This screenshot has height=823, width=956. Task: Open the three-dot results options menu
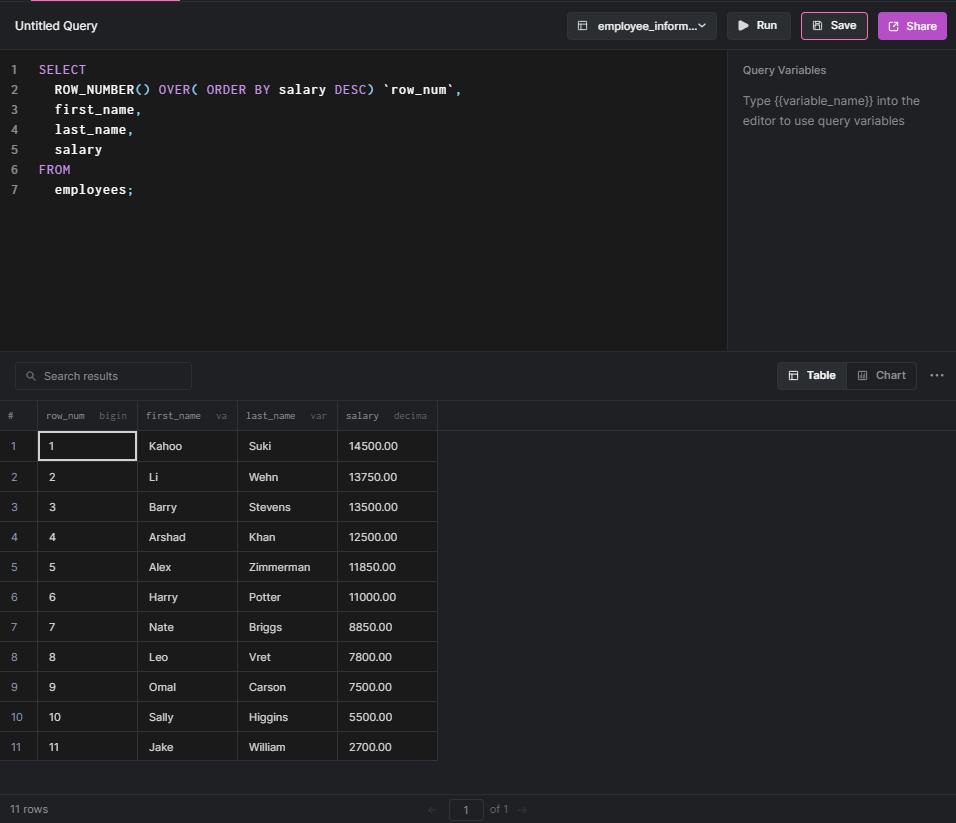tap(936, 376)
